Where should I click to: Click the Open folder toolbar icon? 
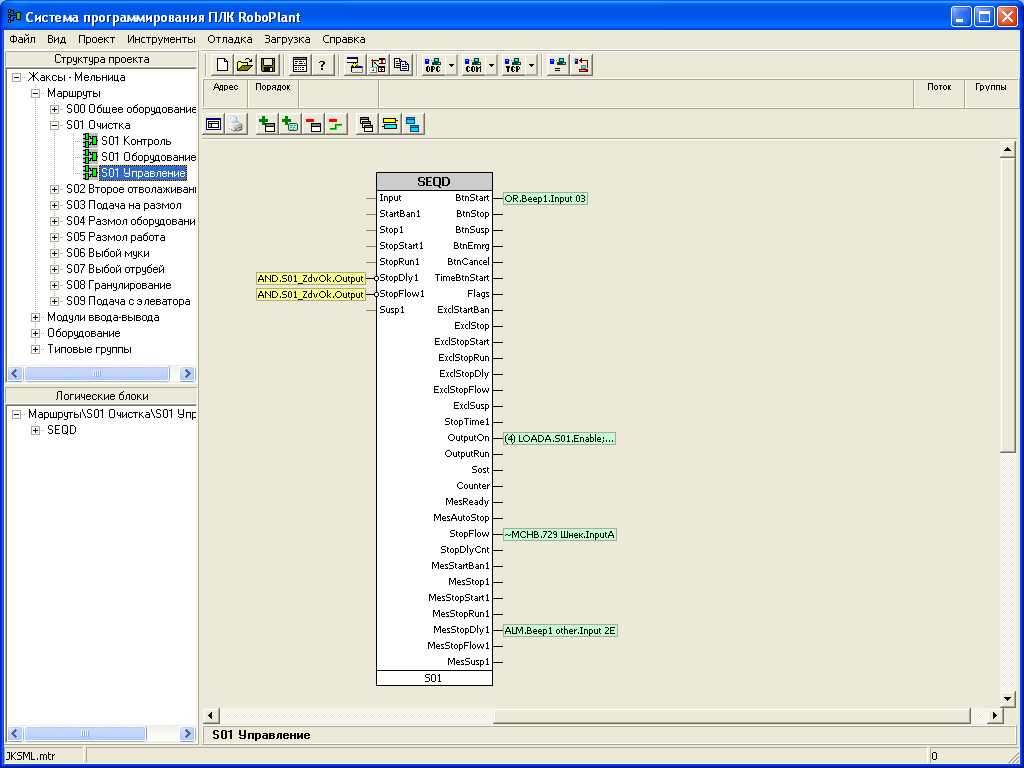click(x=245, y=65)
